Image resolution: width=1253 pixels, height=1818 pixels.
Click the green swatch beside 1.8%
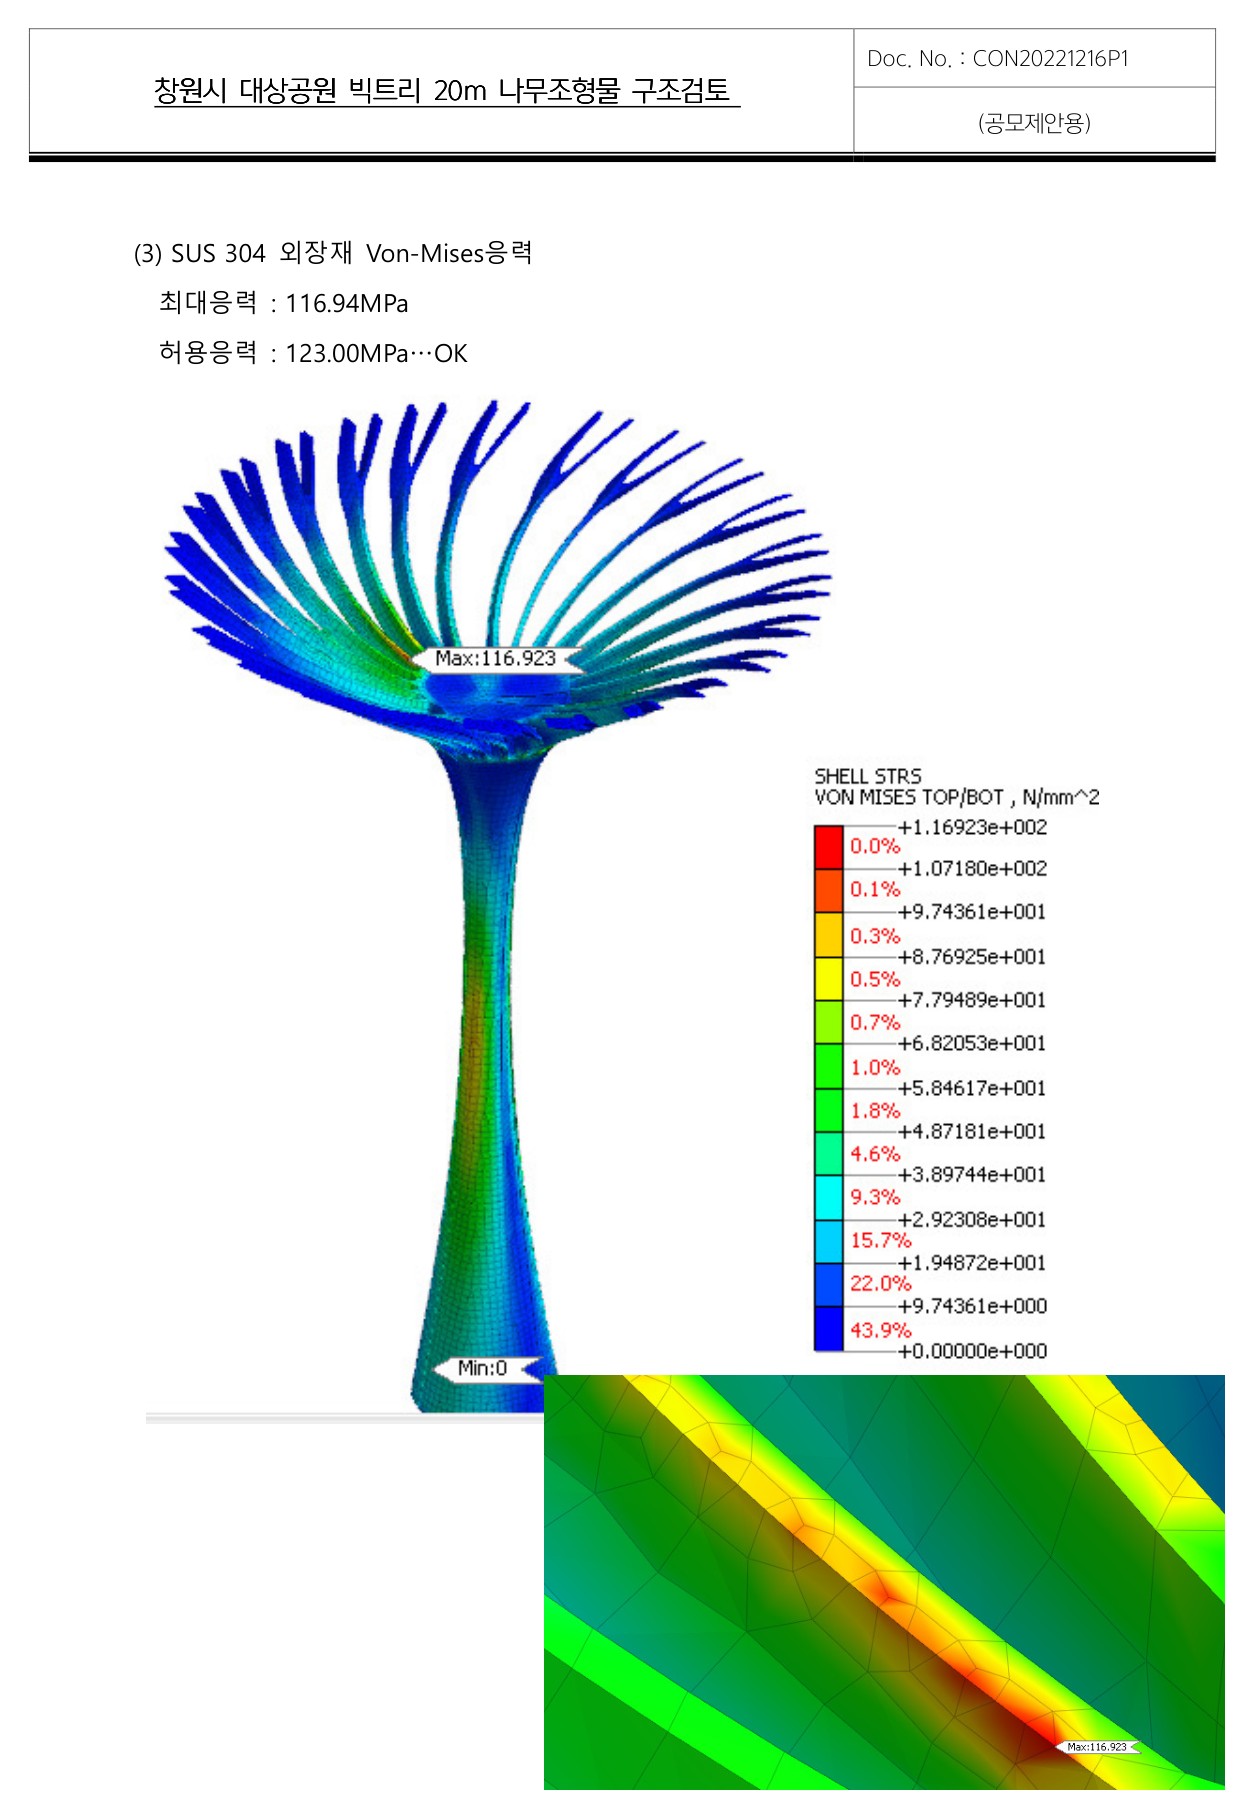click(829, 1110)
